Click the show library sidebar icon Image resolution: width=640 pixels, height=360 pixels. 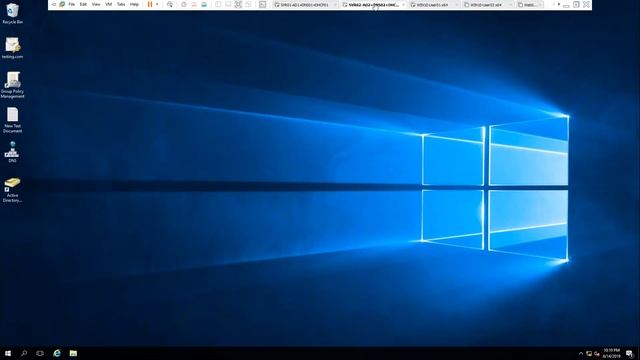(x=218, y=4)
